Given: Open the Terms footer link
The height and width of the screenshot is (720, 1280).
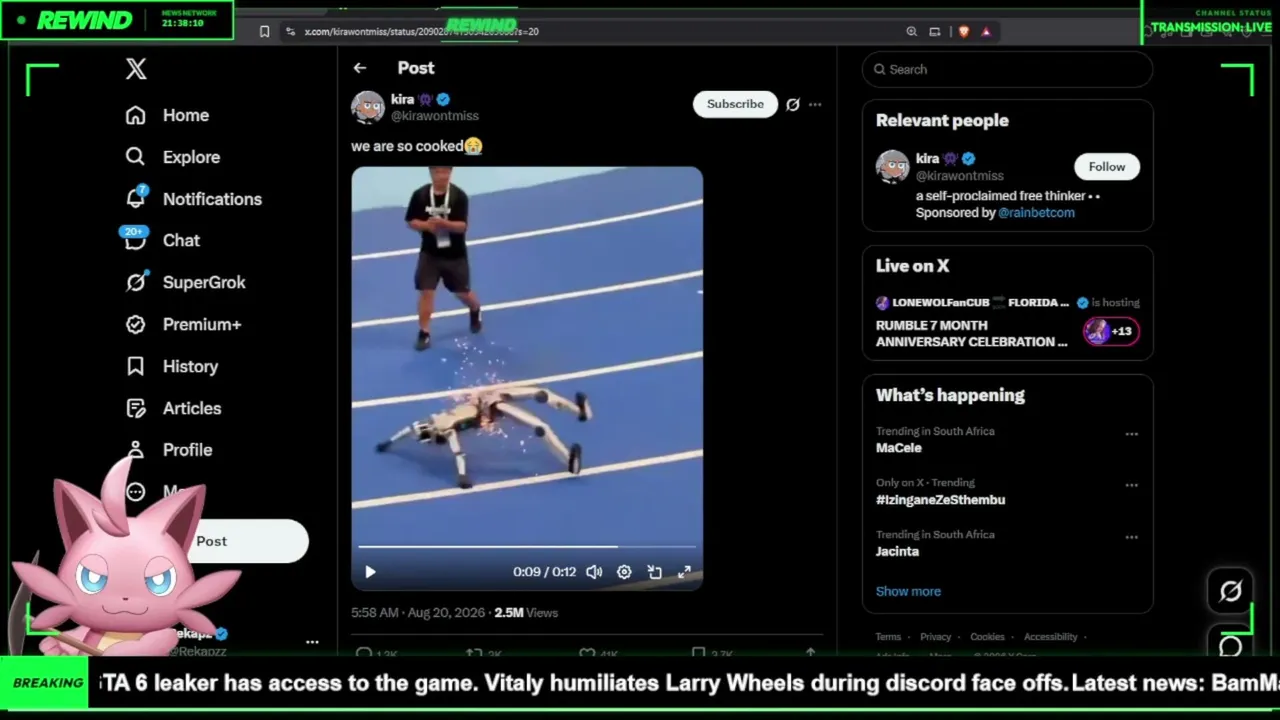Looking at the screenshot, I should [888, 637].
